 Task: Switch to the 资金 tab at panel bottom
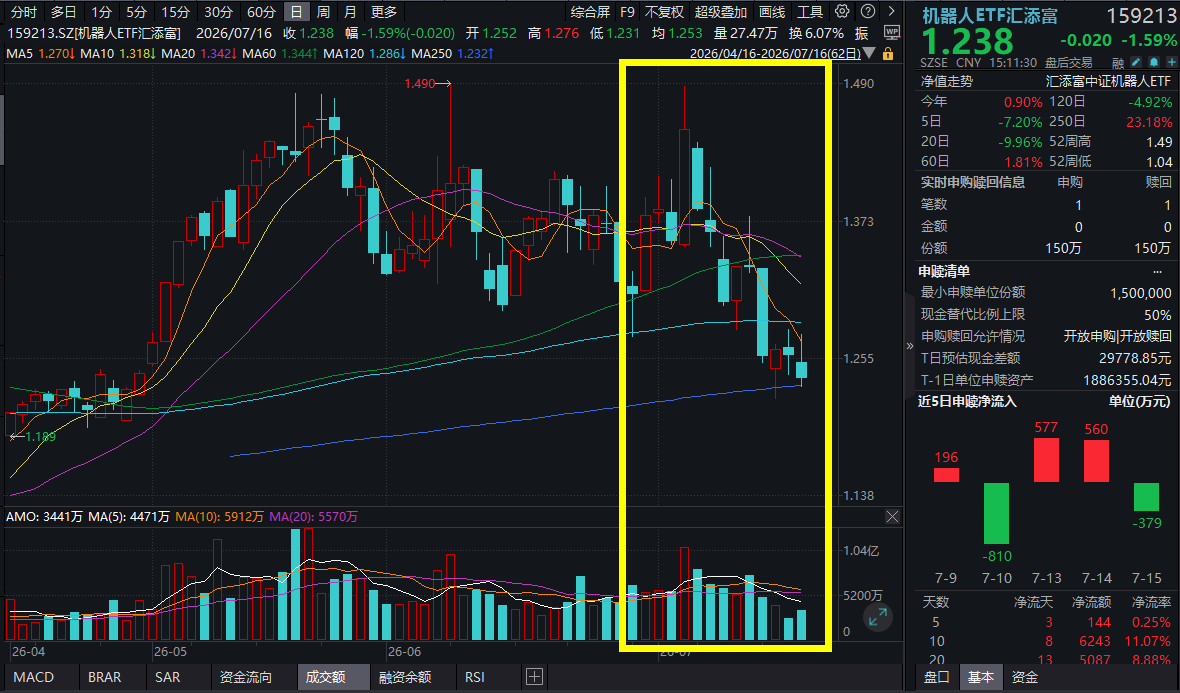[x=1025, y=677]
